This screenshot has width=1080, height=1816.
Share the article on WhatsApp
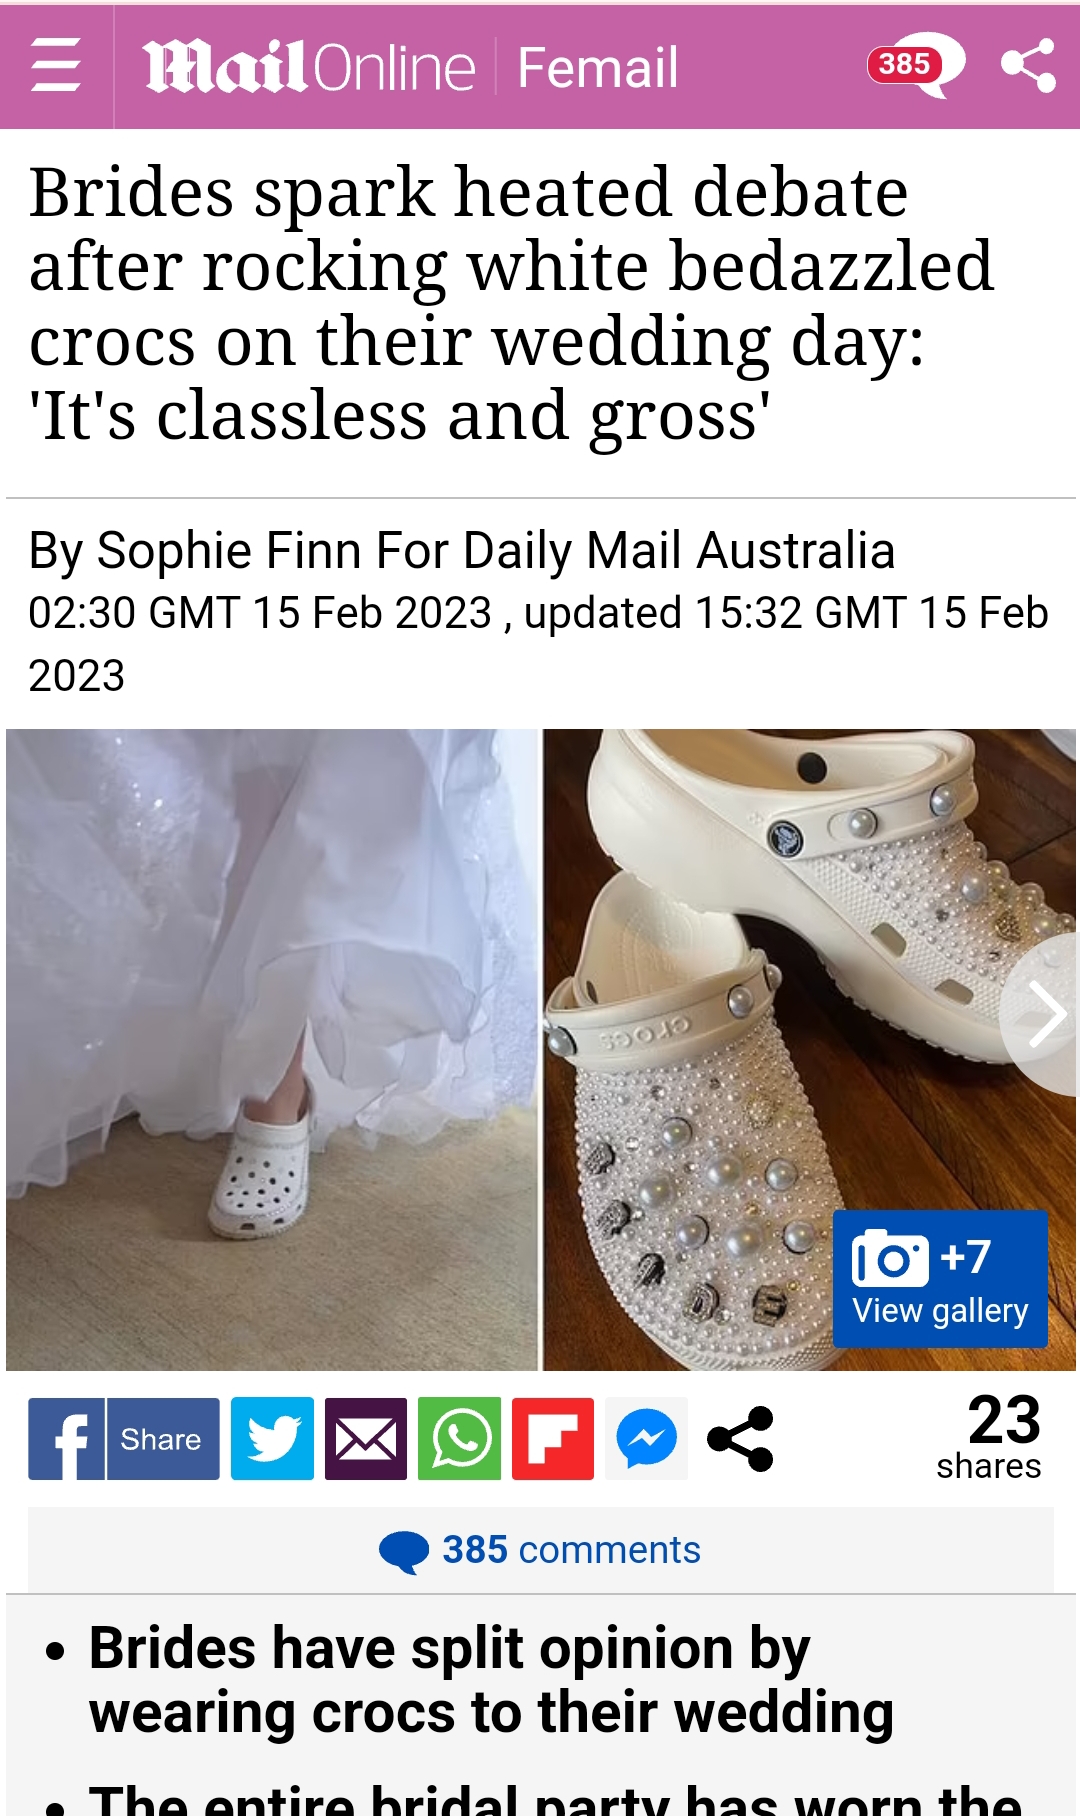tap(460, 1439)
